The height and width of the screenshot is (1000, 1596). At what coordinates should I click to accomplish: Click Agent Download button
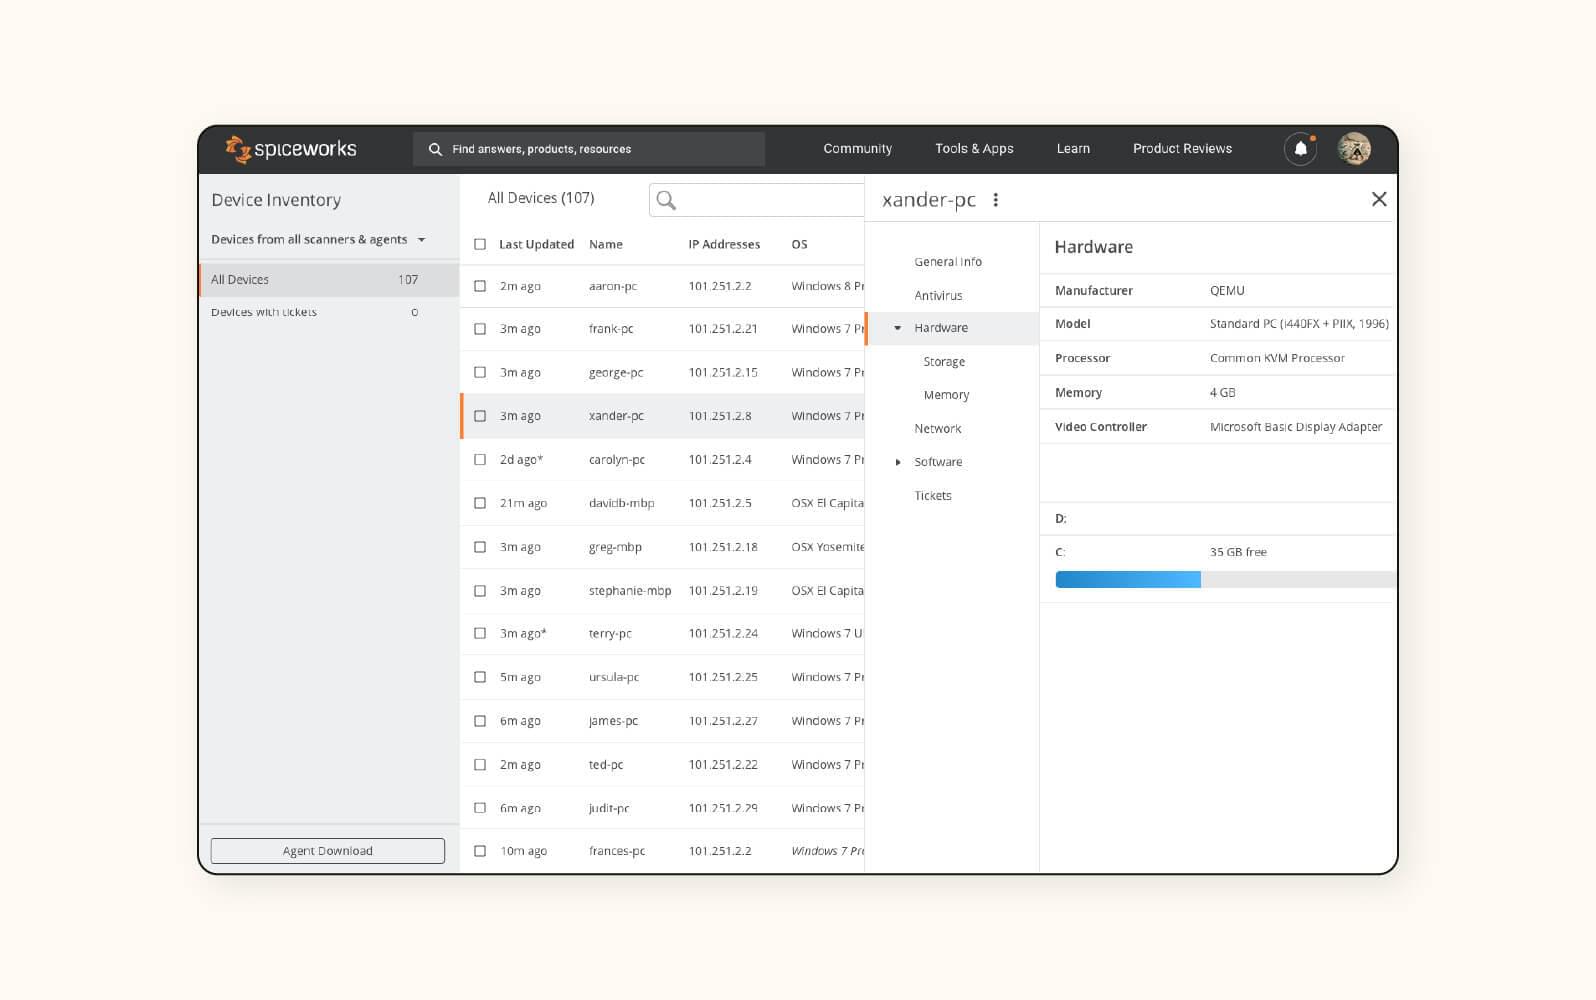pos(328,851)
